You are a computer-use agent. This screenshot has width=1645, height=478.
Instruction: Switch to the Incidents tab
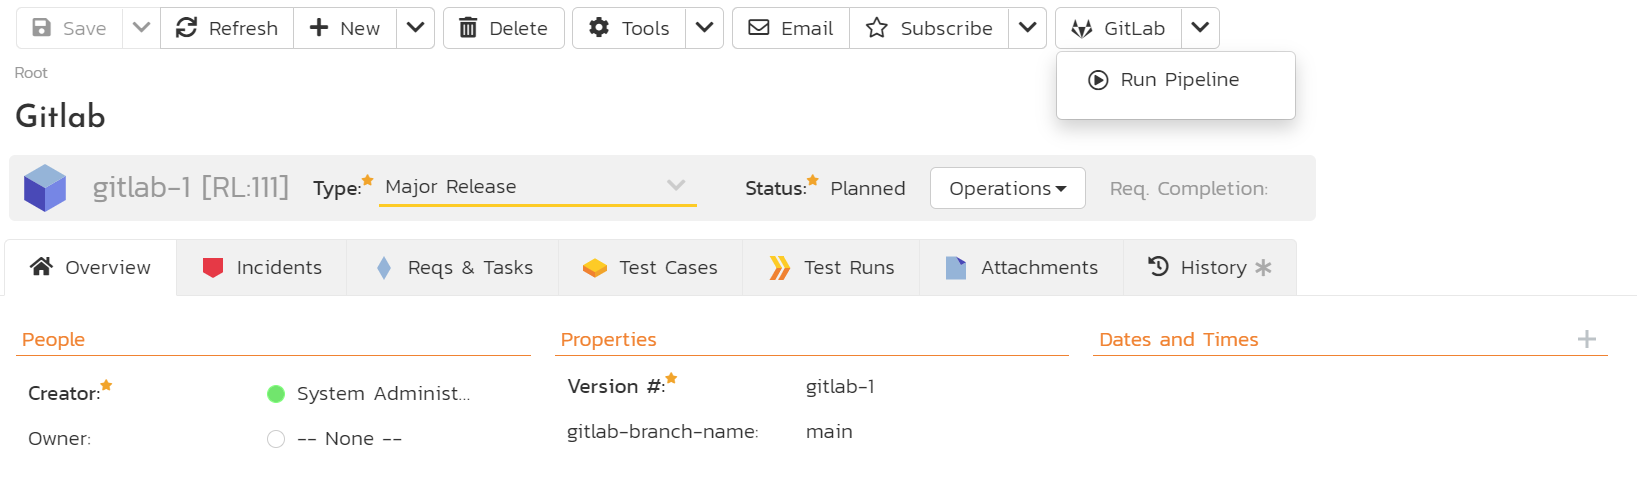coord(262,267)
